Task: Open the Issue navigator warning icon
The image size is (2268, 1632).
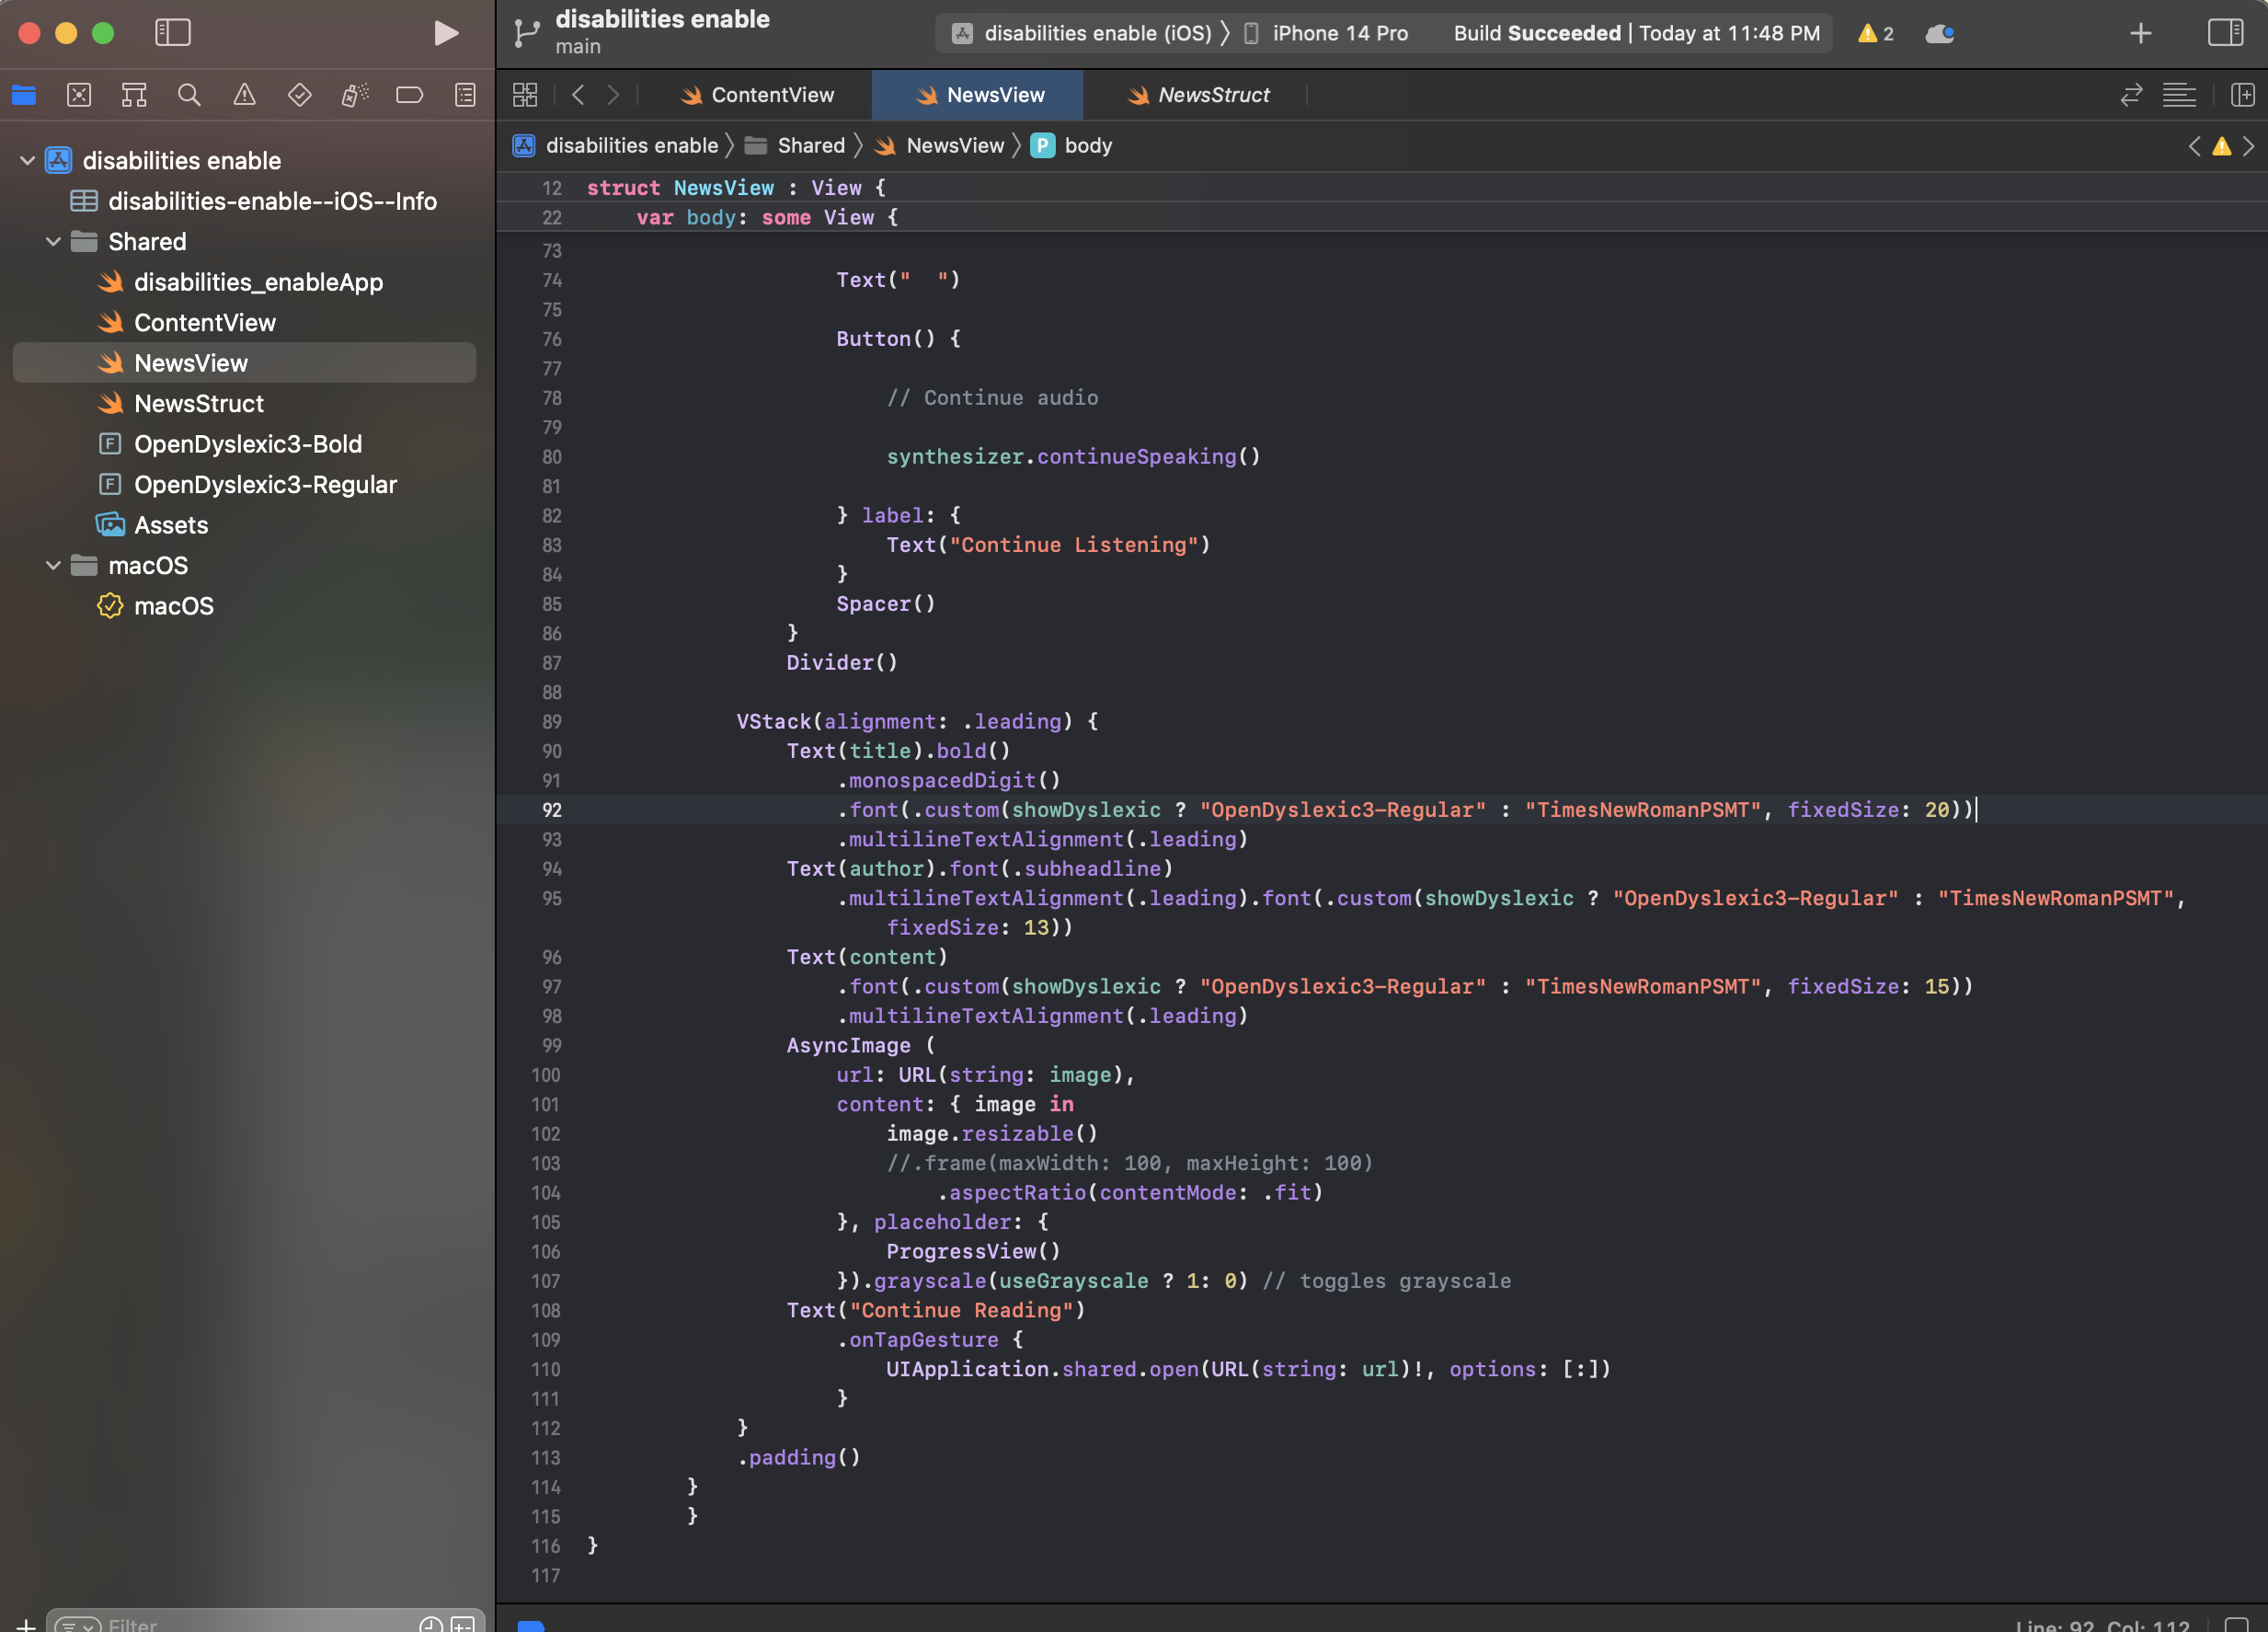Action: tap(244, 95)
